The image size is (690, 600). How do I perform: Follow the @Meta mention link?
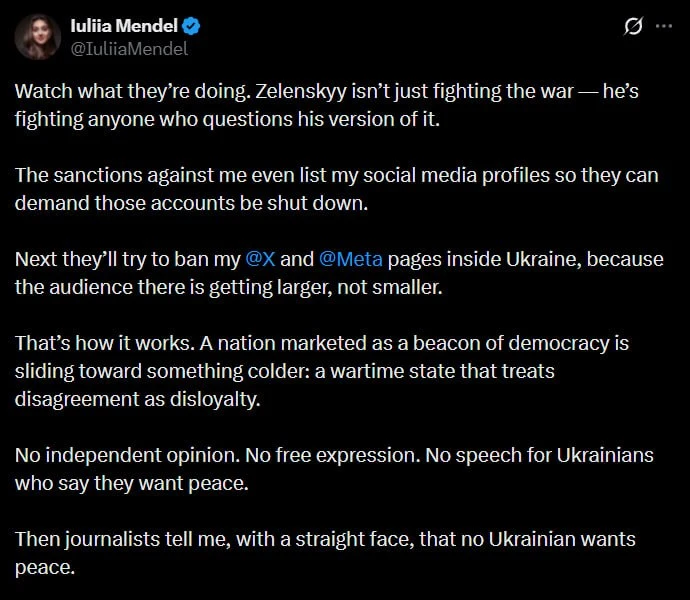(x=350, y=259)
